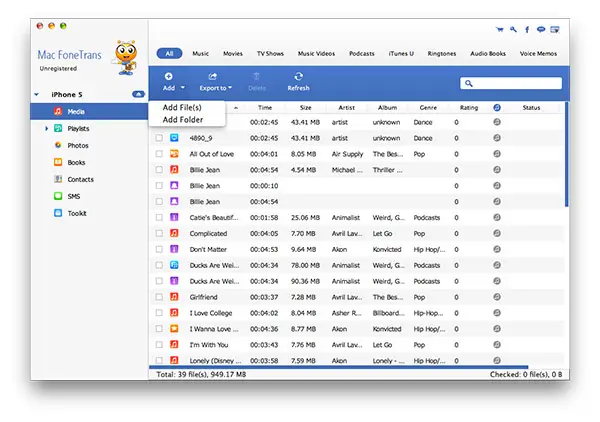Click the Export to icon
This screenshot has width=600, height=422.
click(x=213, y=77)
